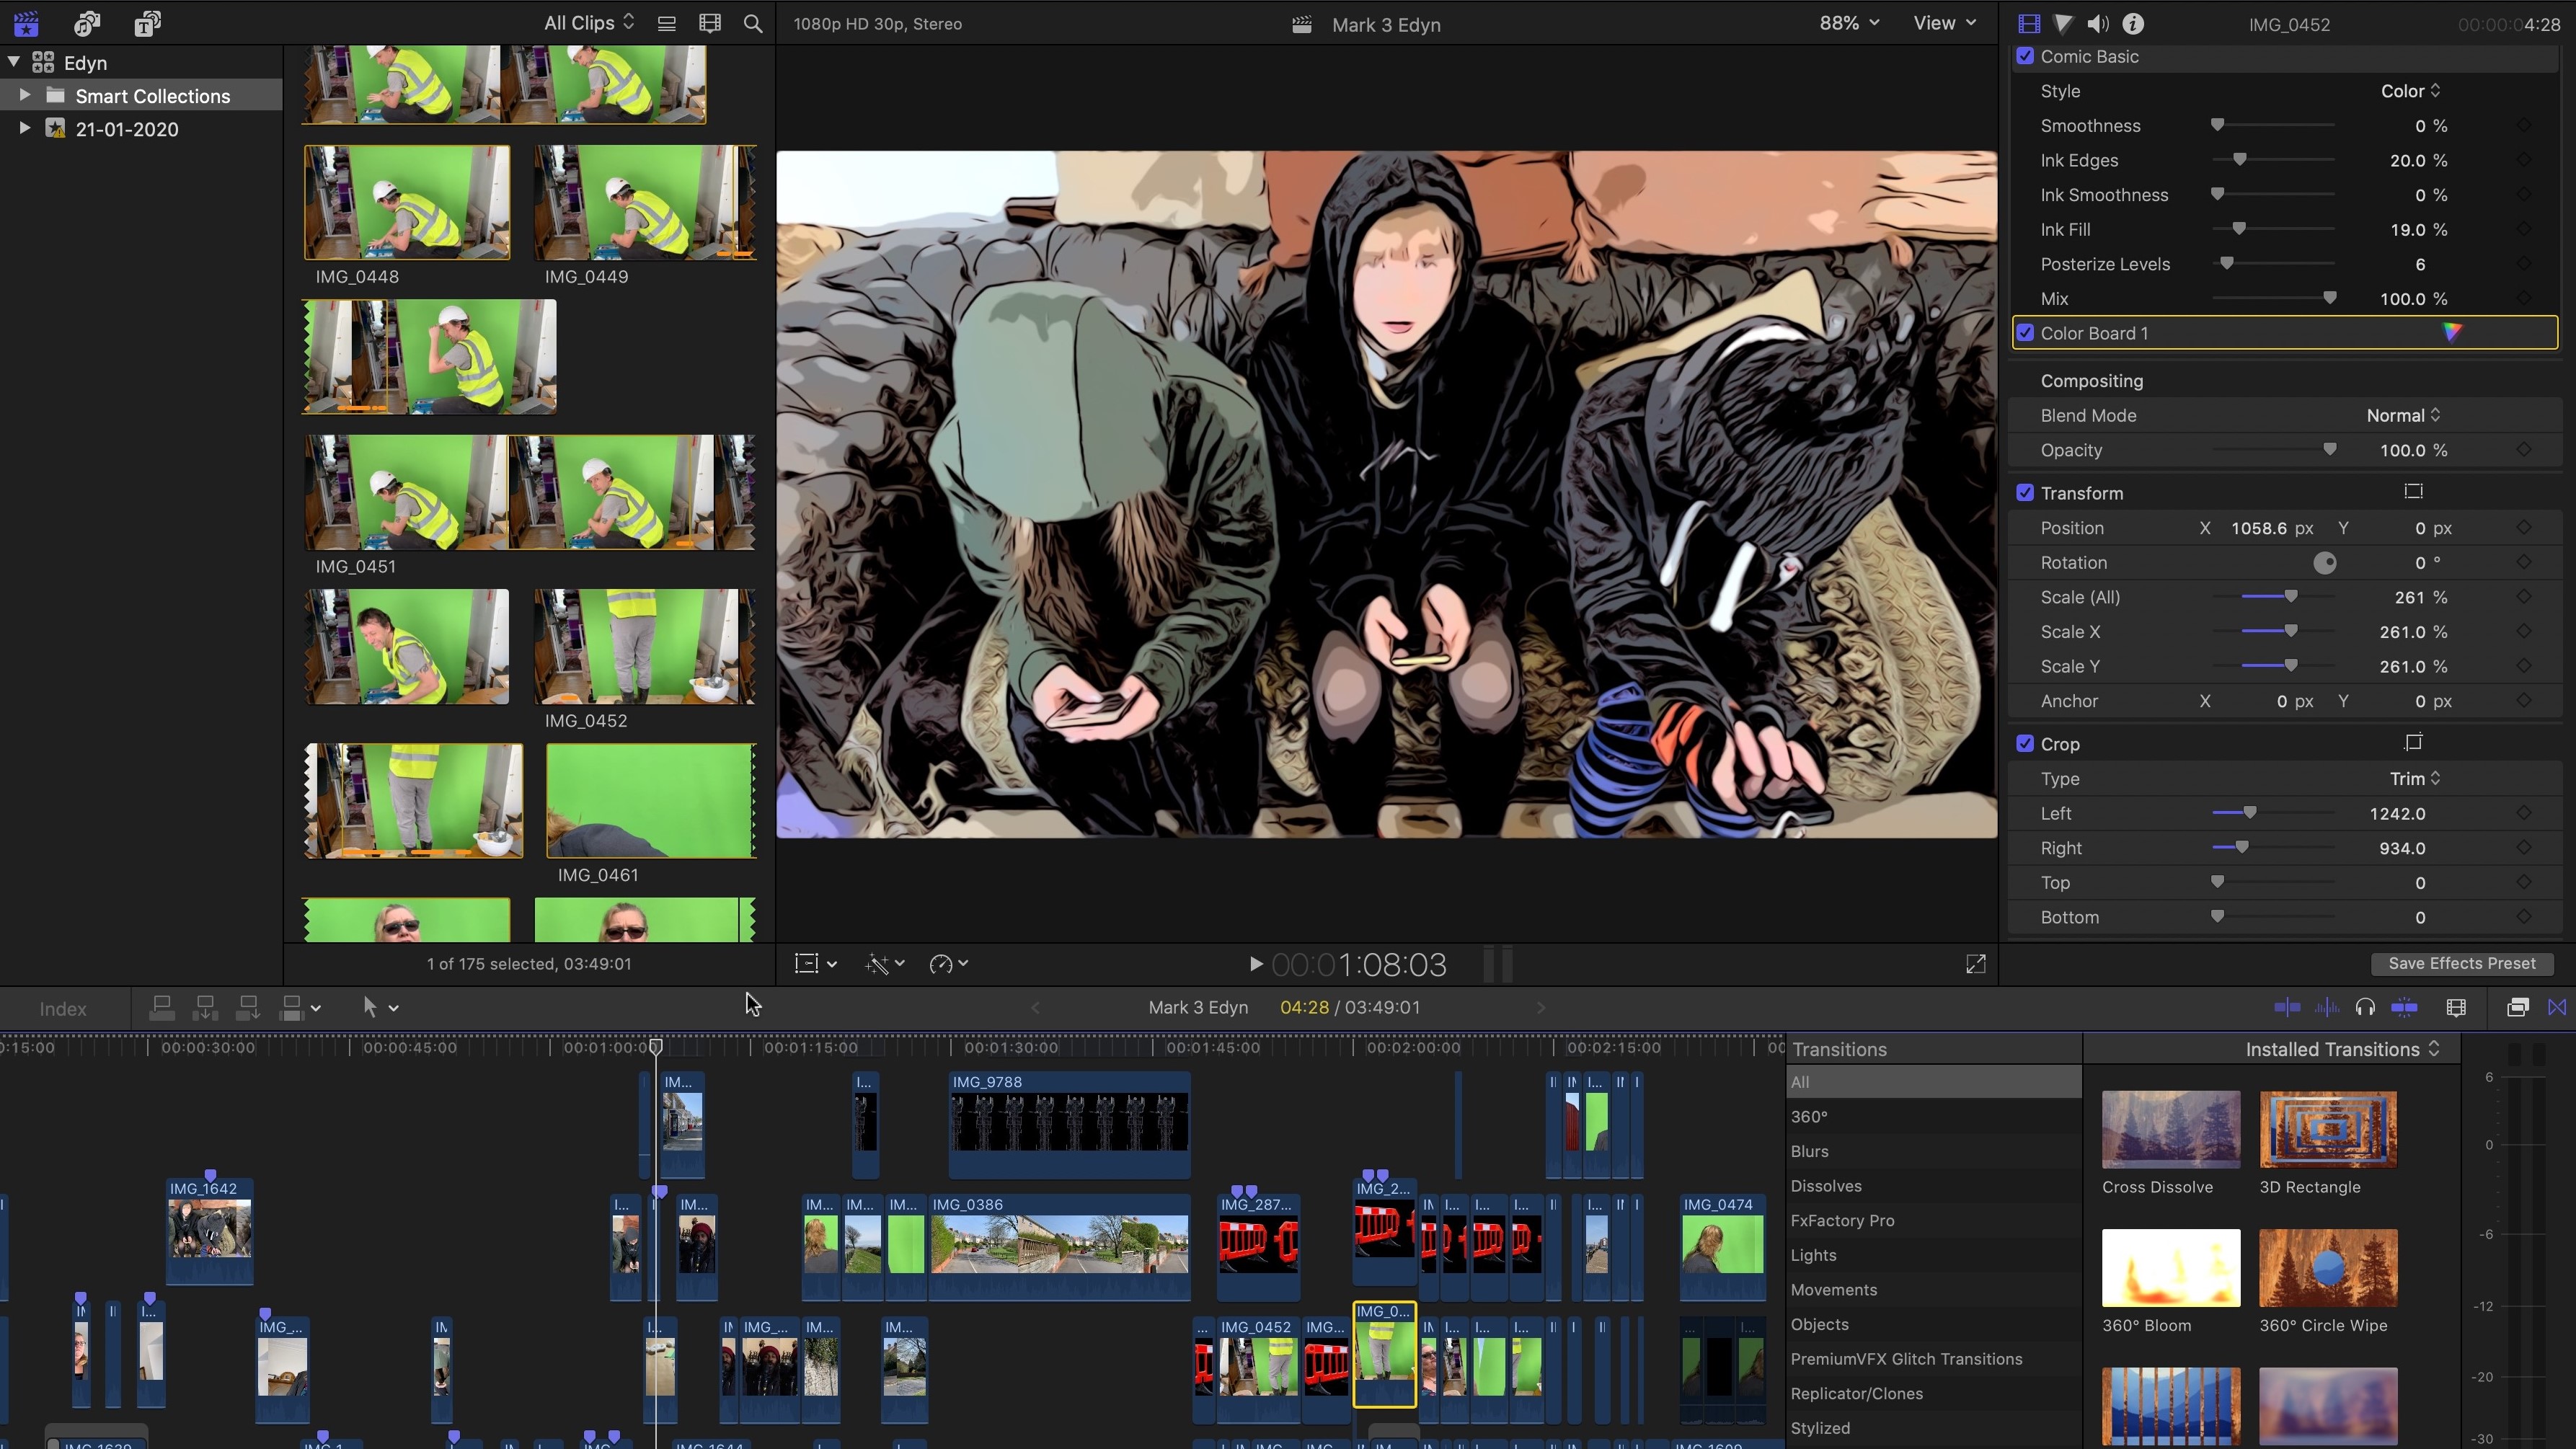Toggle Comic Basic effect checkbox

click(x=2024, y=57)
